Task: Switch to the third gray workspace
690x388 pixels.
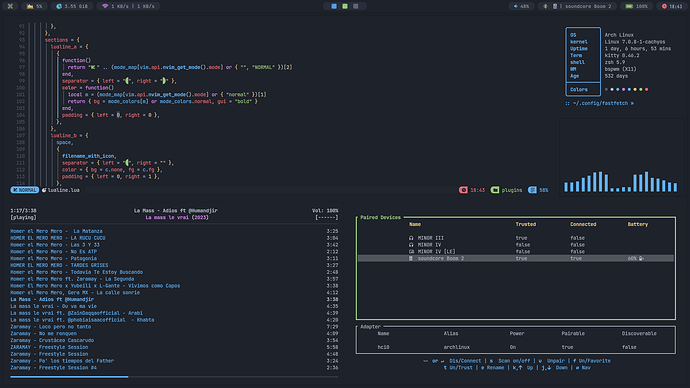Action: (356, 6)
